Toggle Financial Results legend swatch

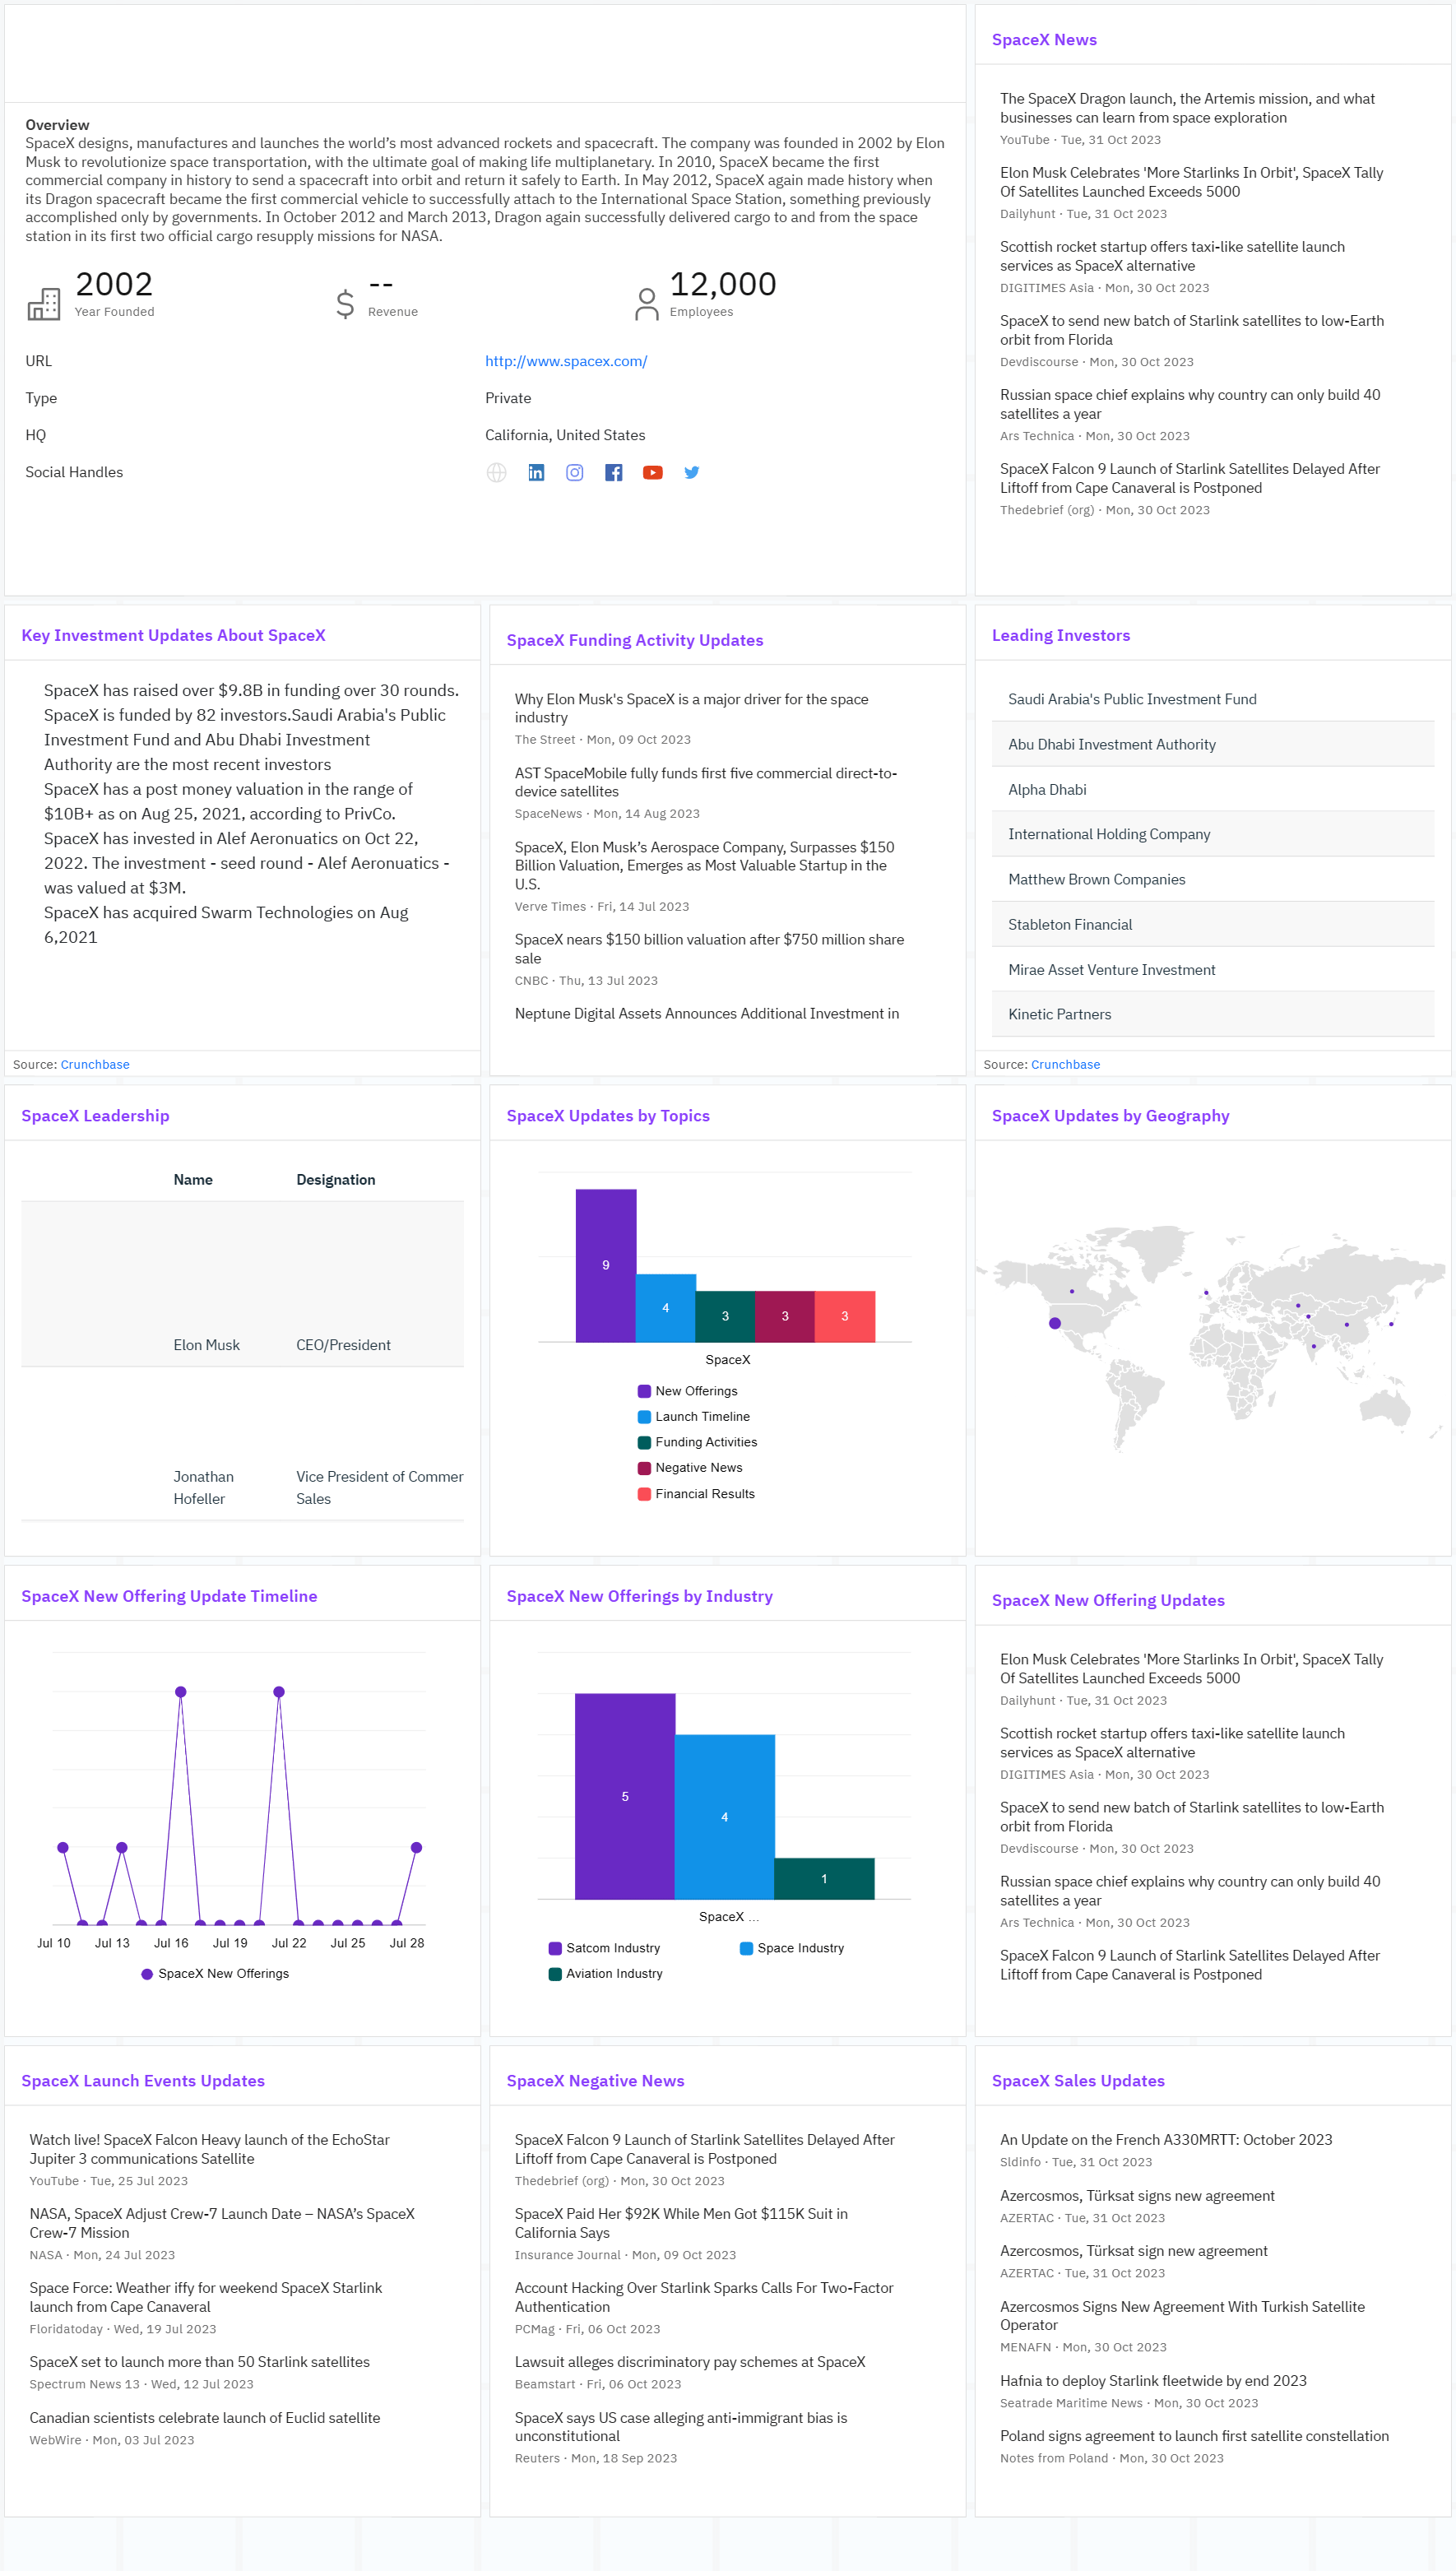click(x=644, y=1494)
